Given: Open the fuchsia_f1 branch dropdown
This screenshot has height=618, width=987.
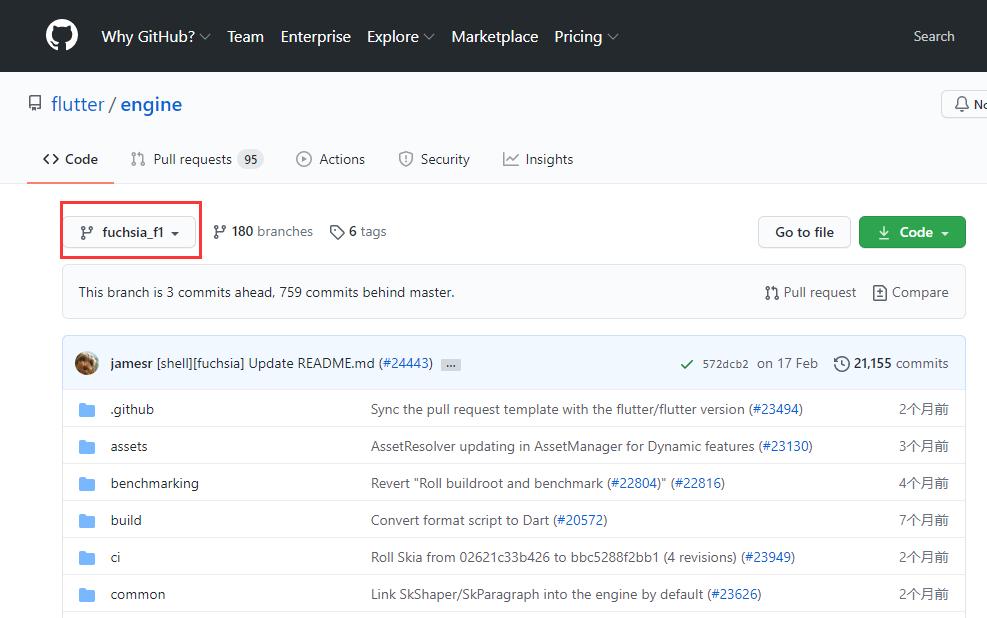Looking at the screenshot, I should point(130,232).
